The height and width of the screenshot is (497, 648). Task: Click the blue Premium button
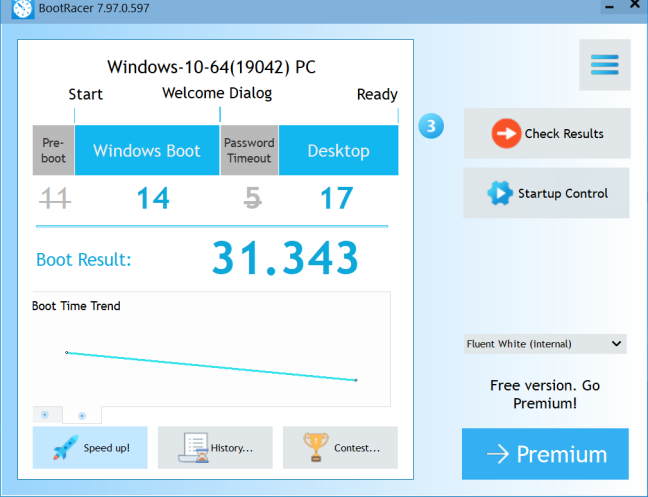pos(545,454)
